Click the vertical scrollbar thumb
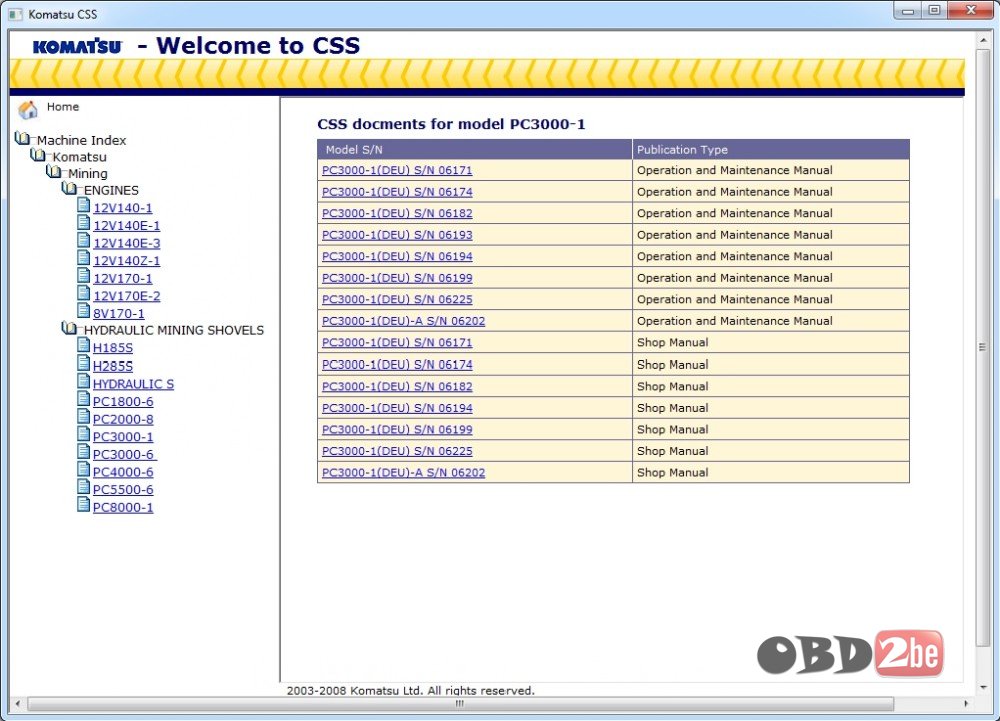 click(982, 347)
